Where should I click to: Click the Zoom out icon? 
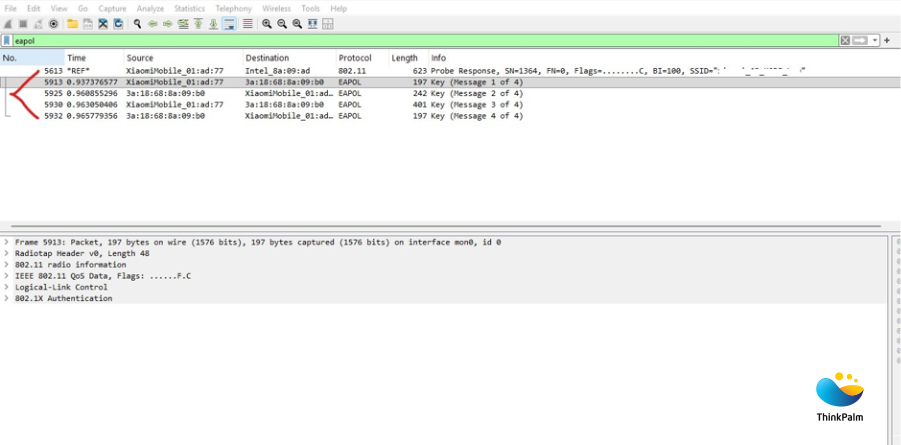[282, 24]
